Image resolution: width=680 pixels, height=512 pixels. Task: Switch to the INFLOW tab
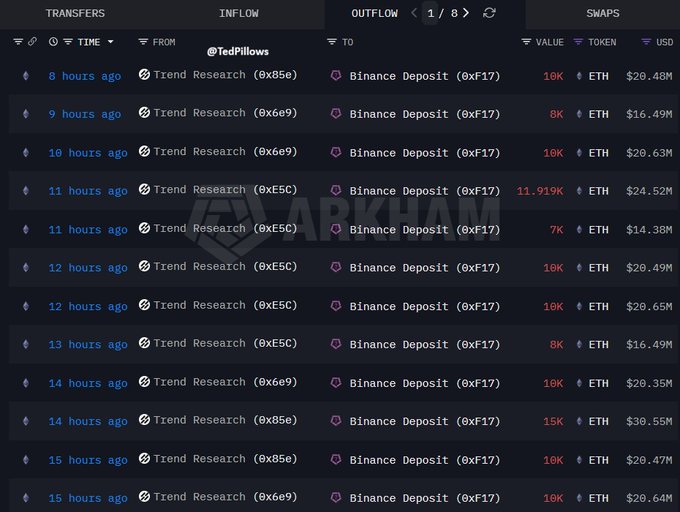click(239, 13)
